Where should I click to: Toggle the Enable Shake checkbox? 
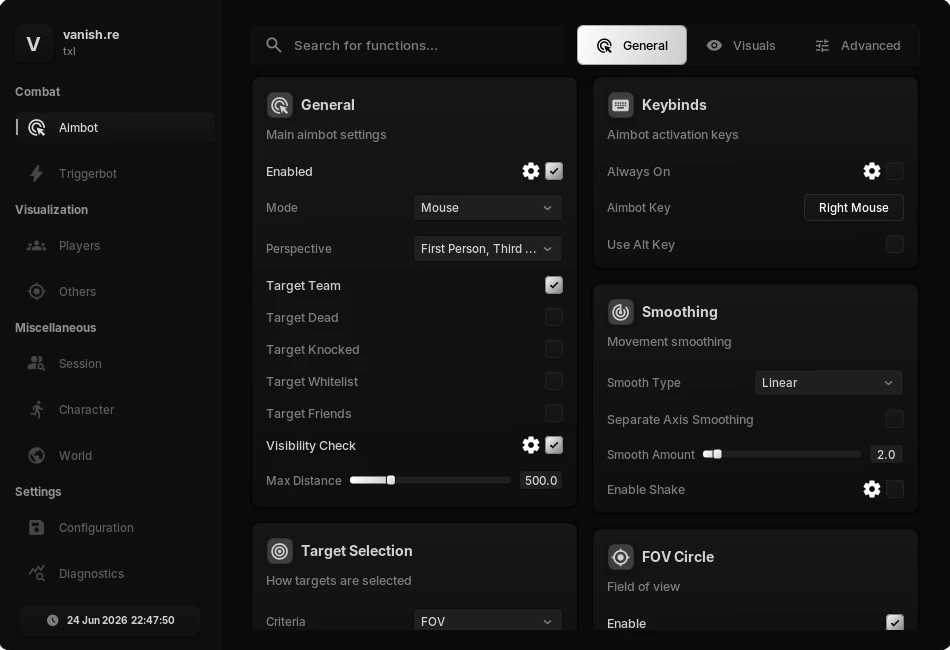[895, 489]
